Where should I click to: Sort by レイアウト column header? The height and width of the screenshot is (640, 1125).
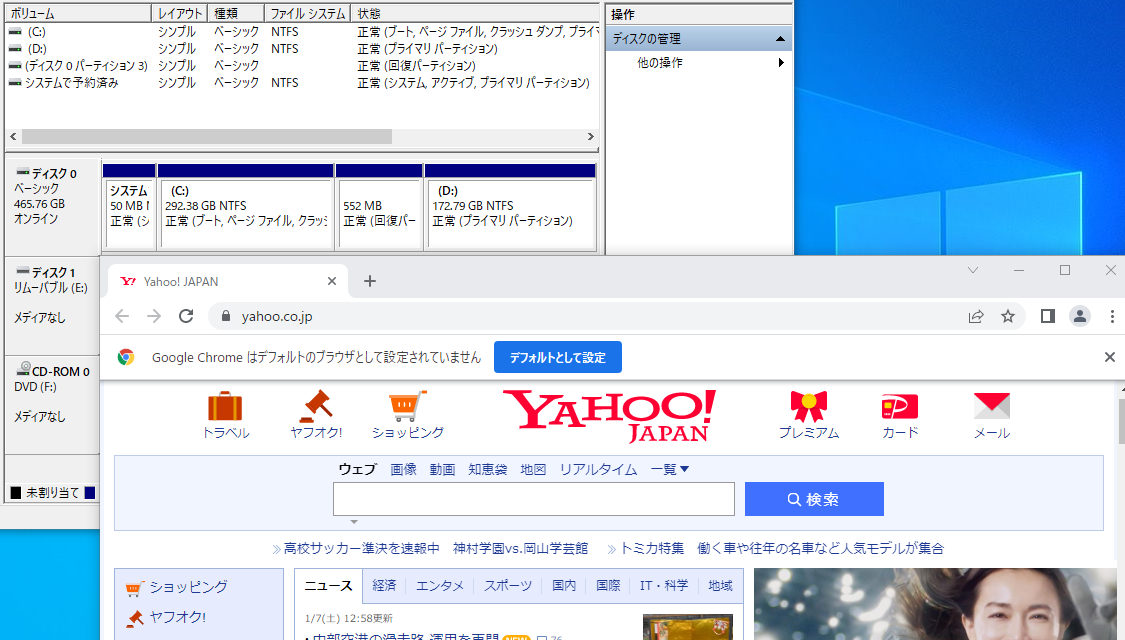tap(179, 14)
